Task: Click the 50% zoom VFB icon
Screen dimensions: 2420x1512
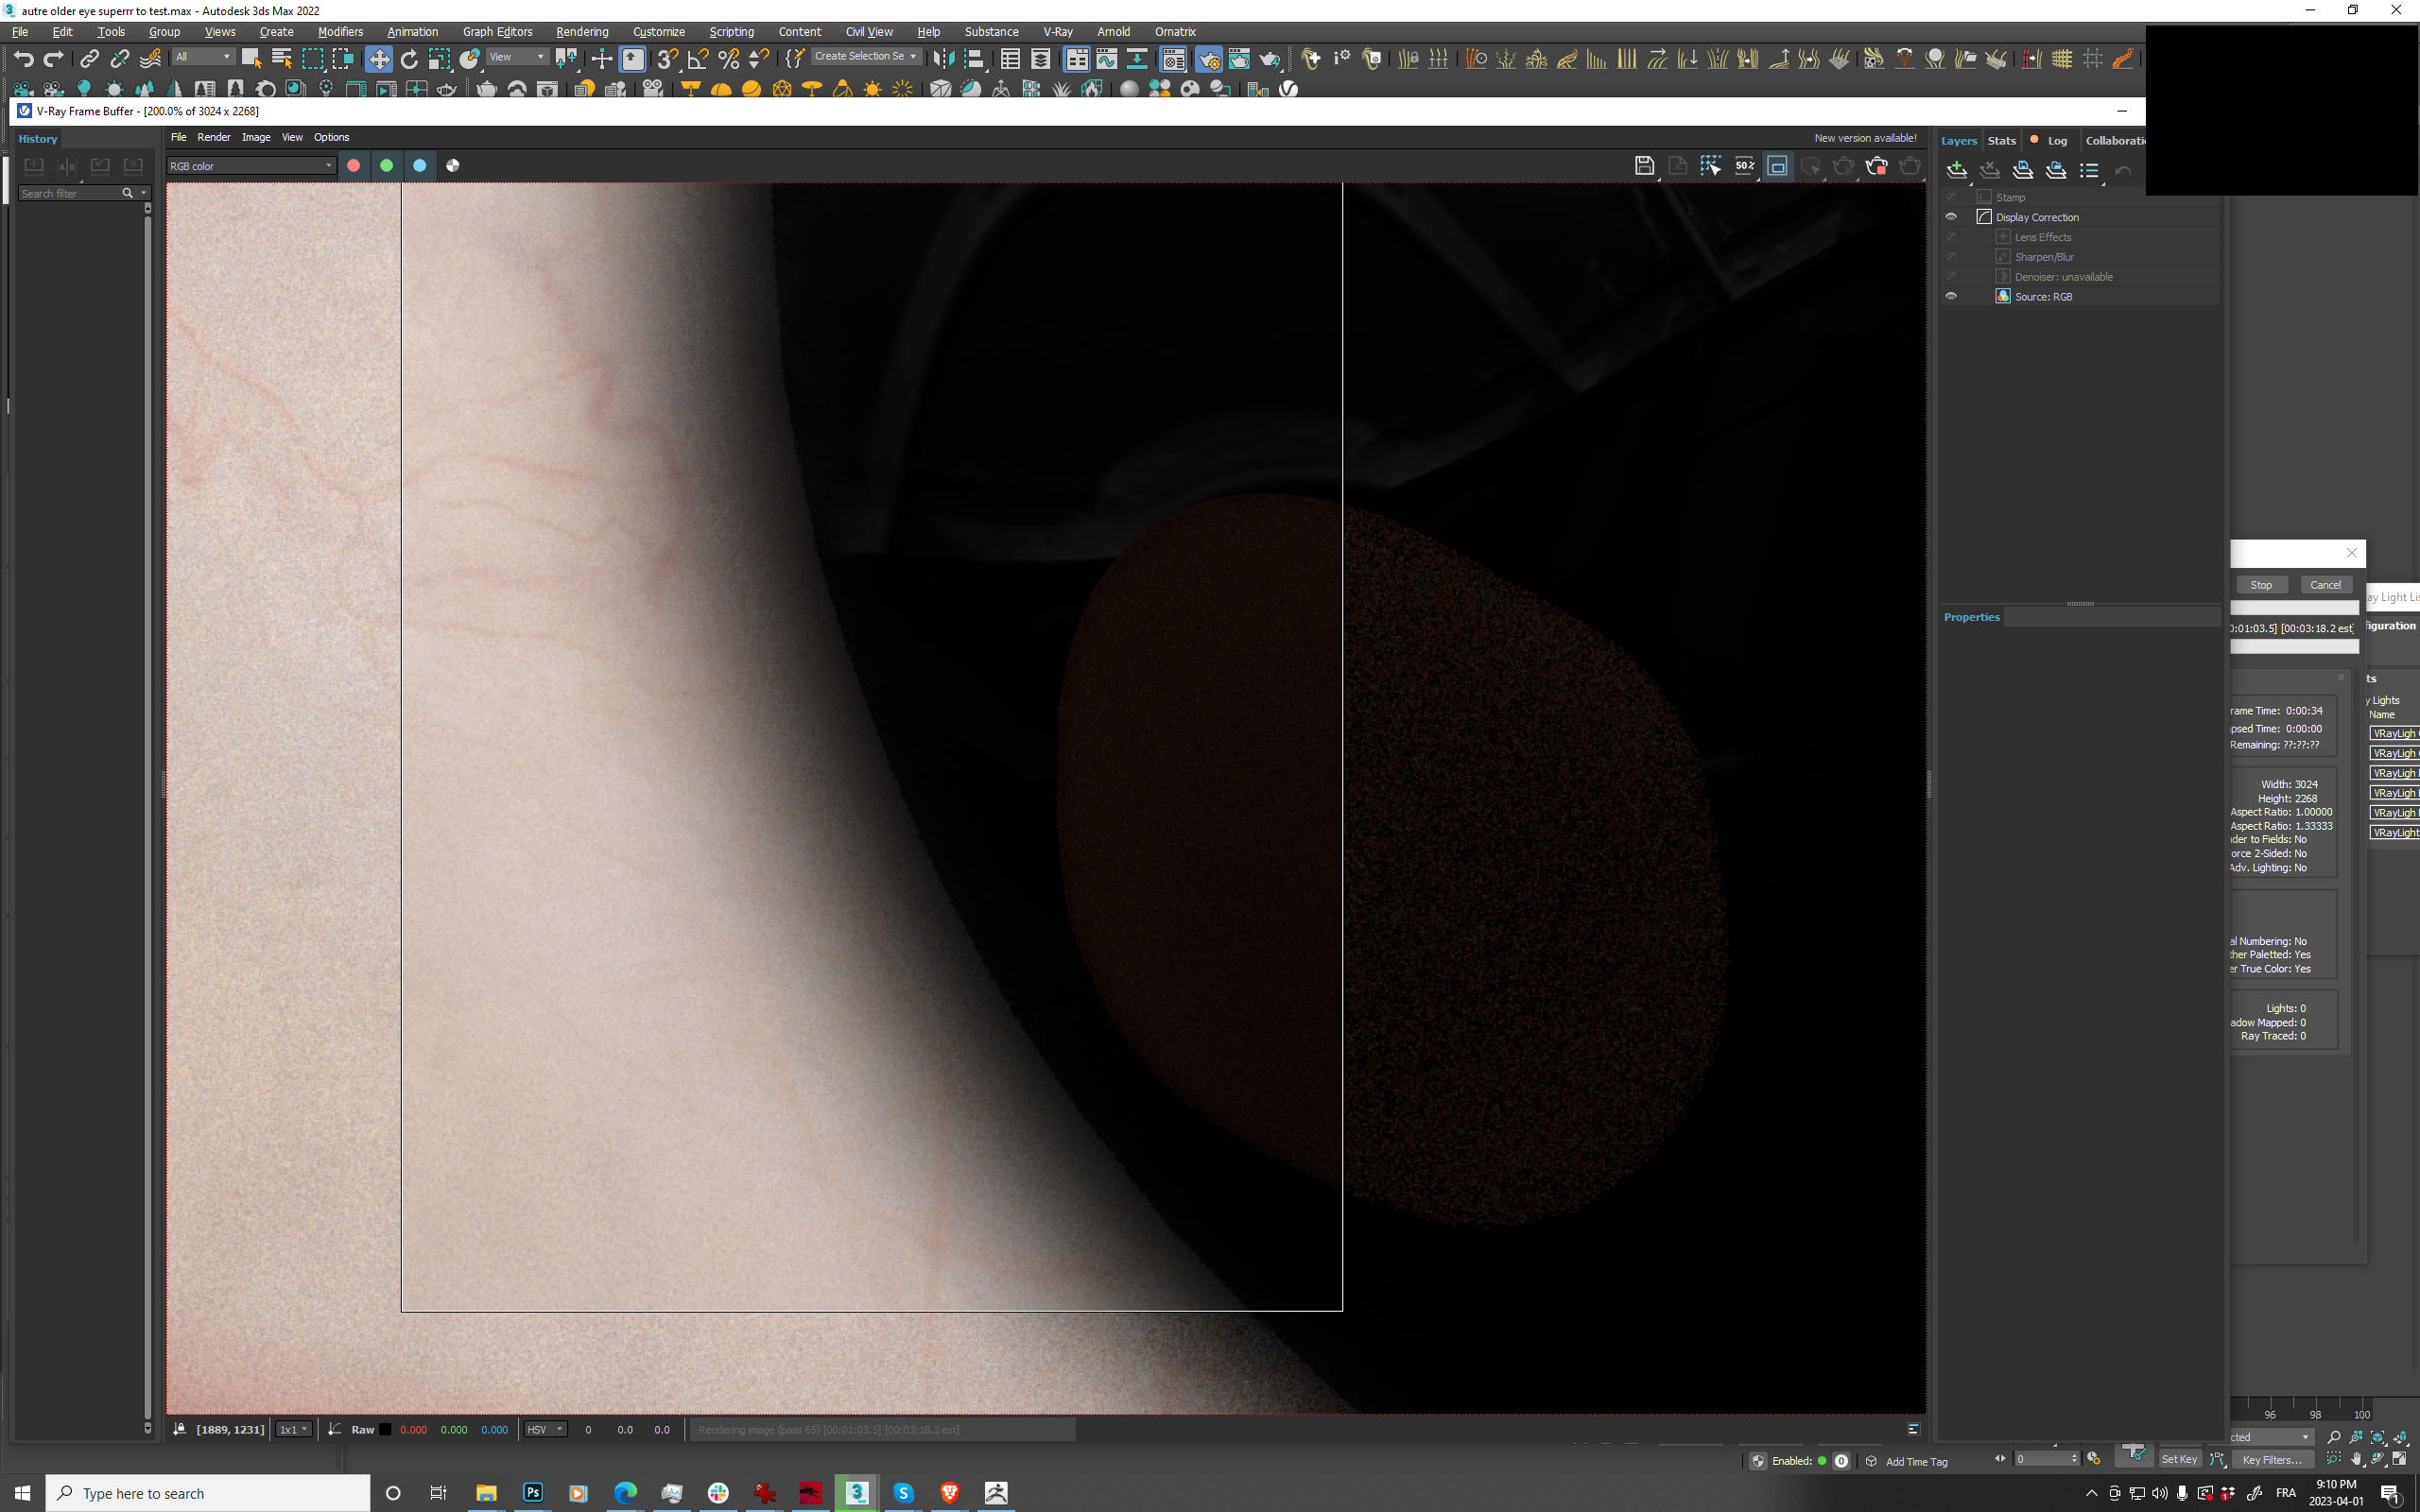Action: pos(1744,166)
